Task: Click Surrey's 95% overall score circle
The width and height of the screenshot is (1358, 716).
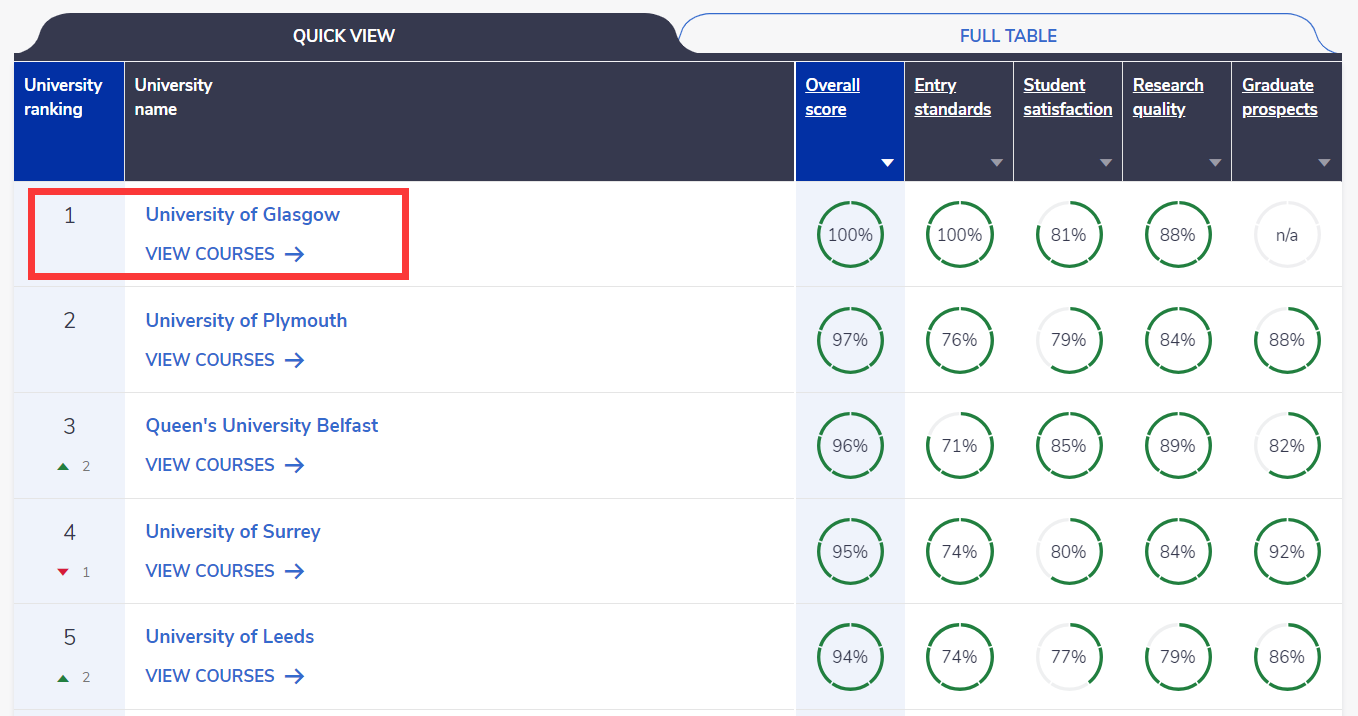Action: coord(850,552)
